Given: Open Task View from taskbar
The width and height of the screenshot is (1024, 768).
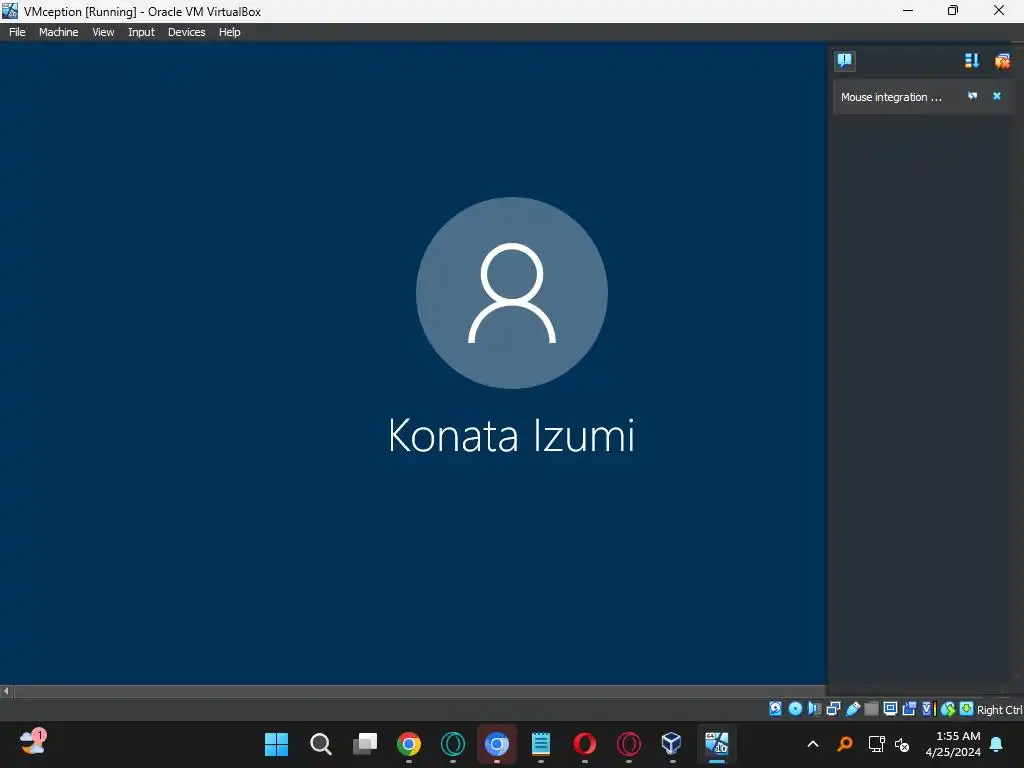Looking at the screenshot, I should tap(364, 744).
